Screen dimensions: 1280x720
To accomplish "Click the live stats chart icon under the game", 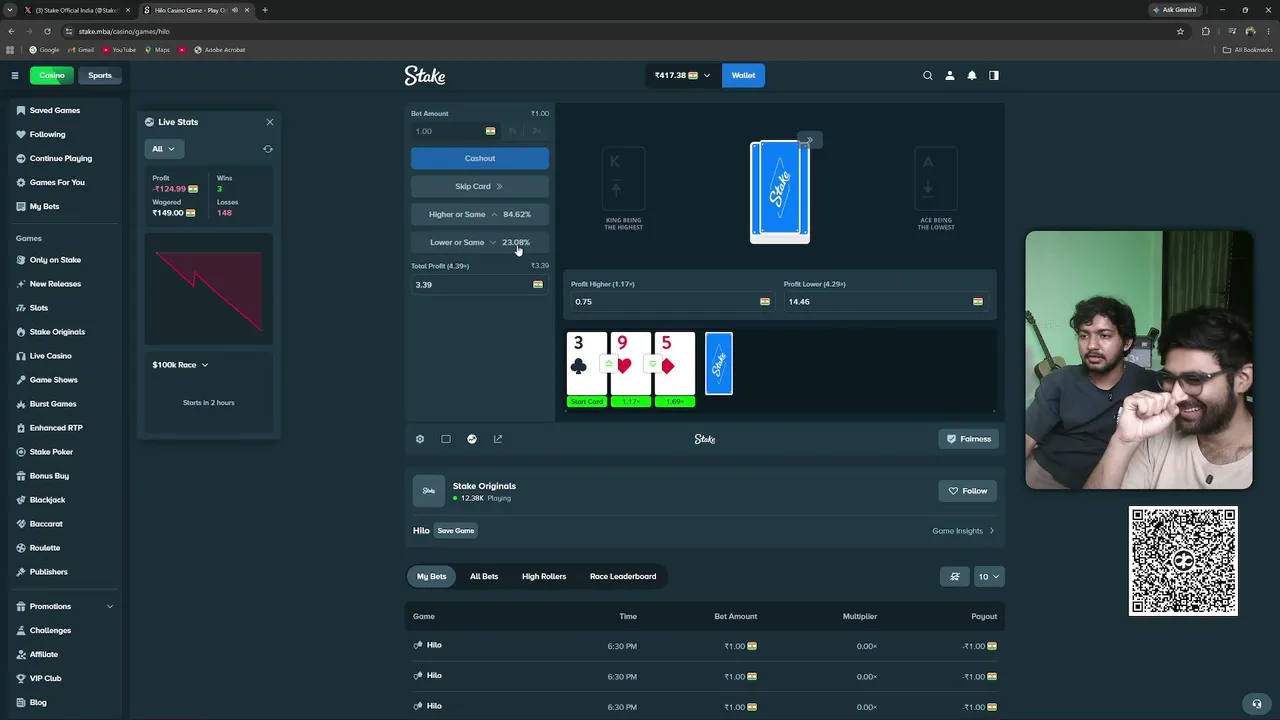I will point(472,439).
